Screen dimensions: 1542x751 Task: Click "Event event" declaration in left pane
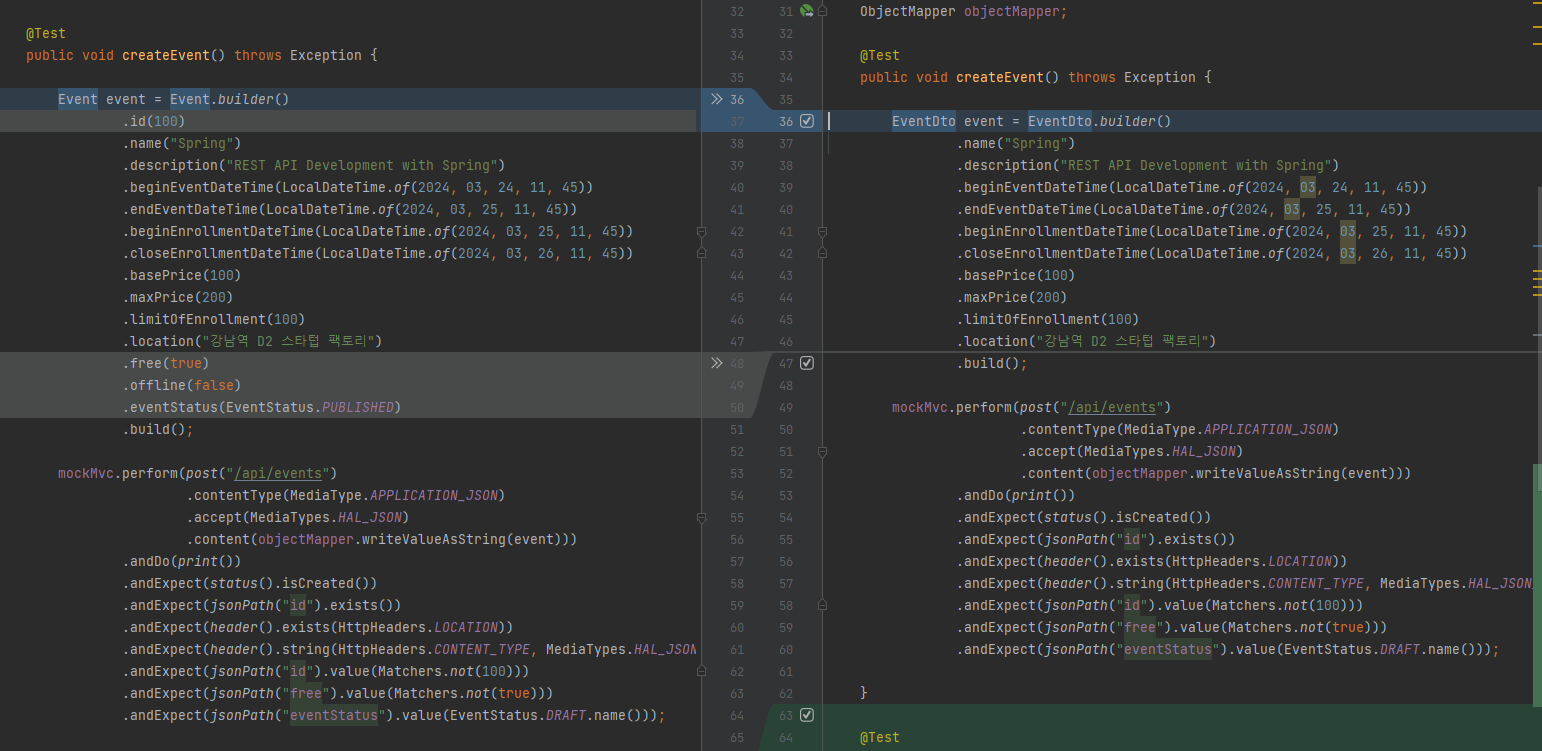pos(102,99)
